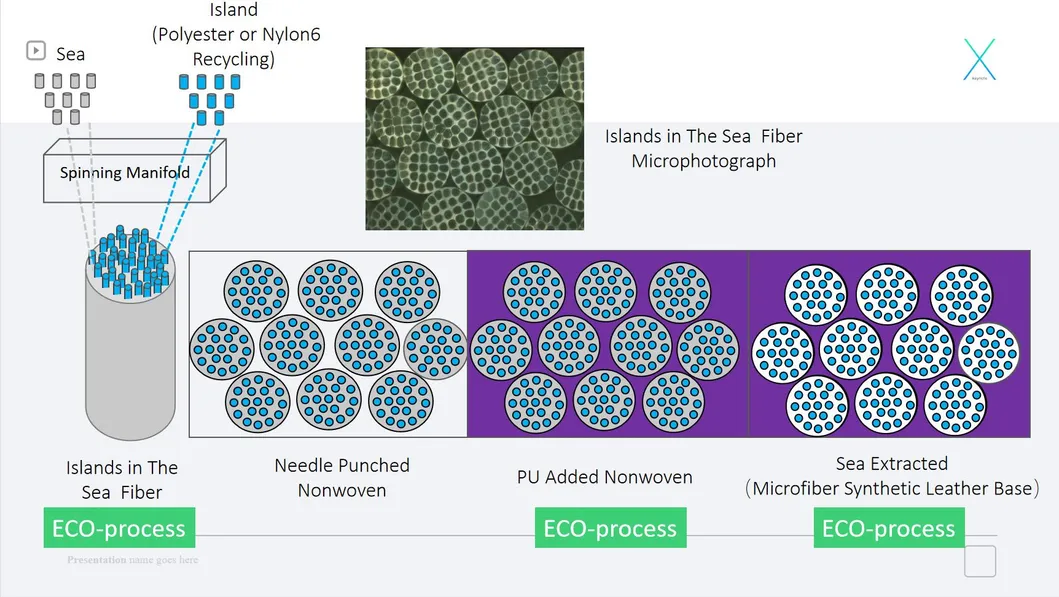Click the empty square box at the slide's bottom corner
Image resolution: width=1059 pixels, height=597 pixels.
pos(980,561)
